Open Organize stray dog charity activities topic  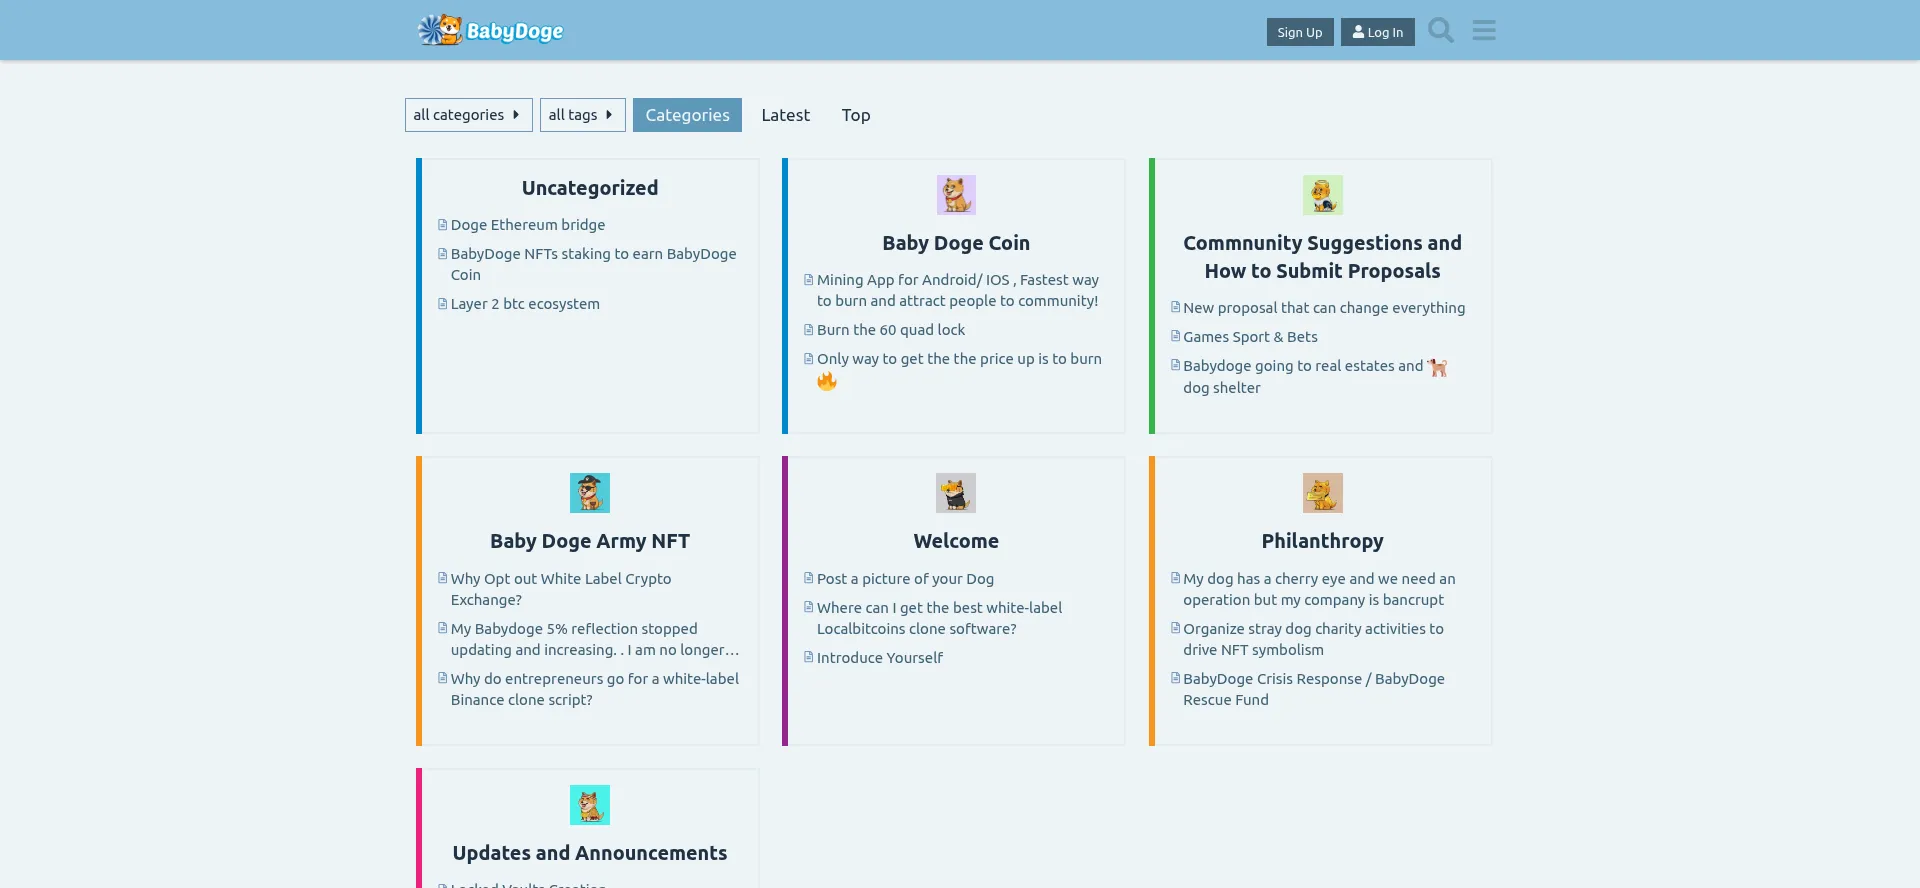pyautogui.click(x=1313, y=639)
